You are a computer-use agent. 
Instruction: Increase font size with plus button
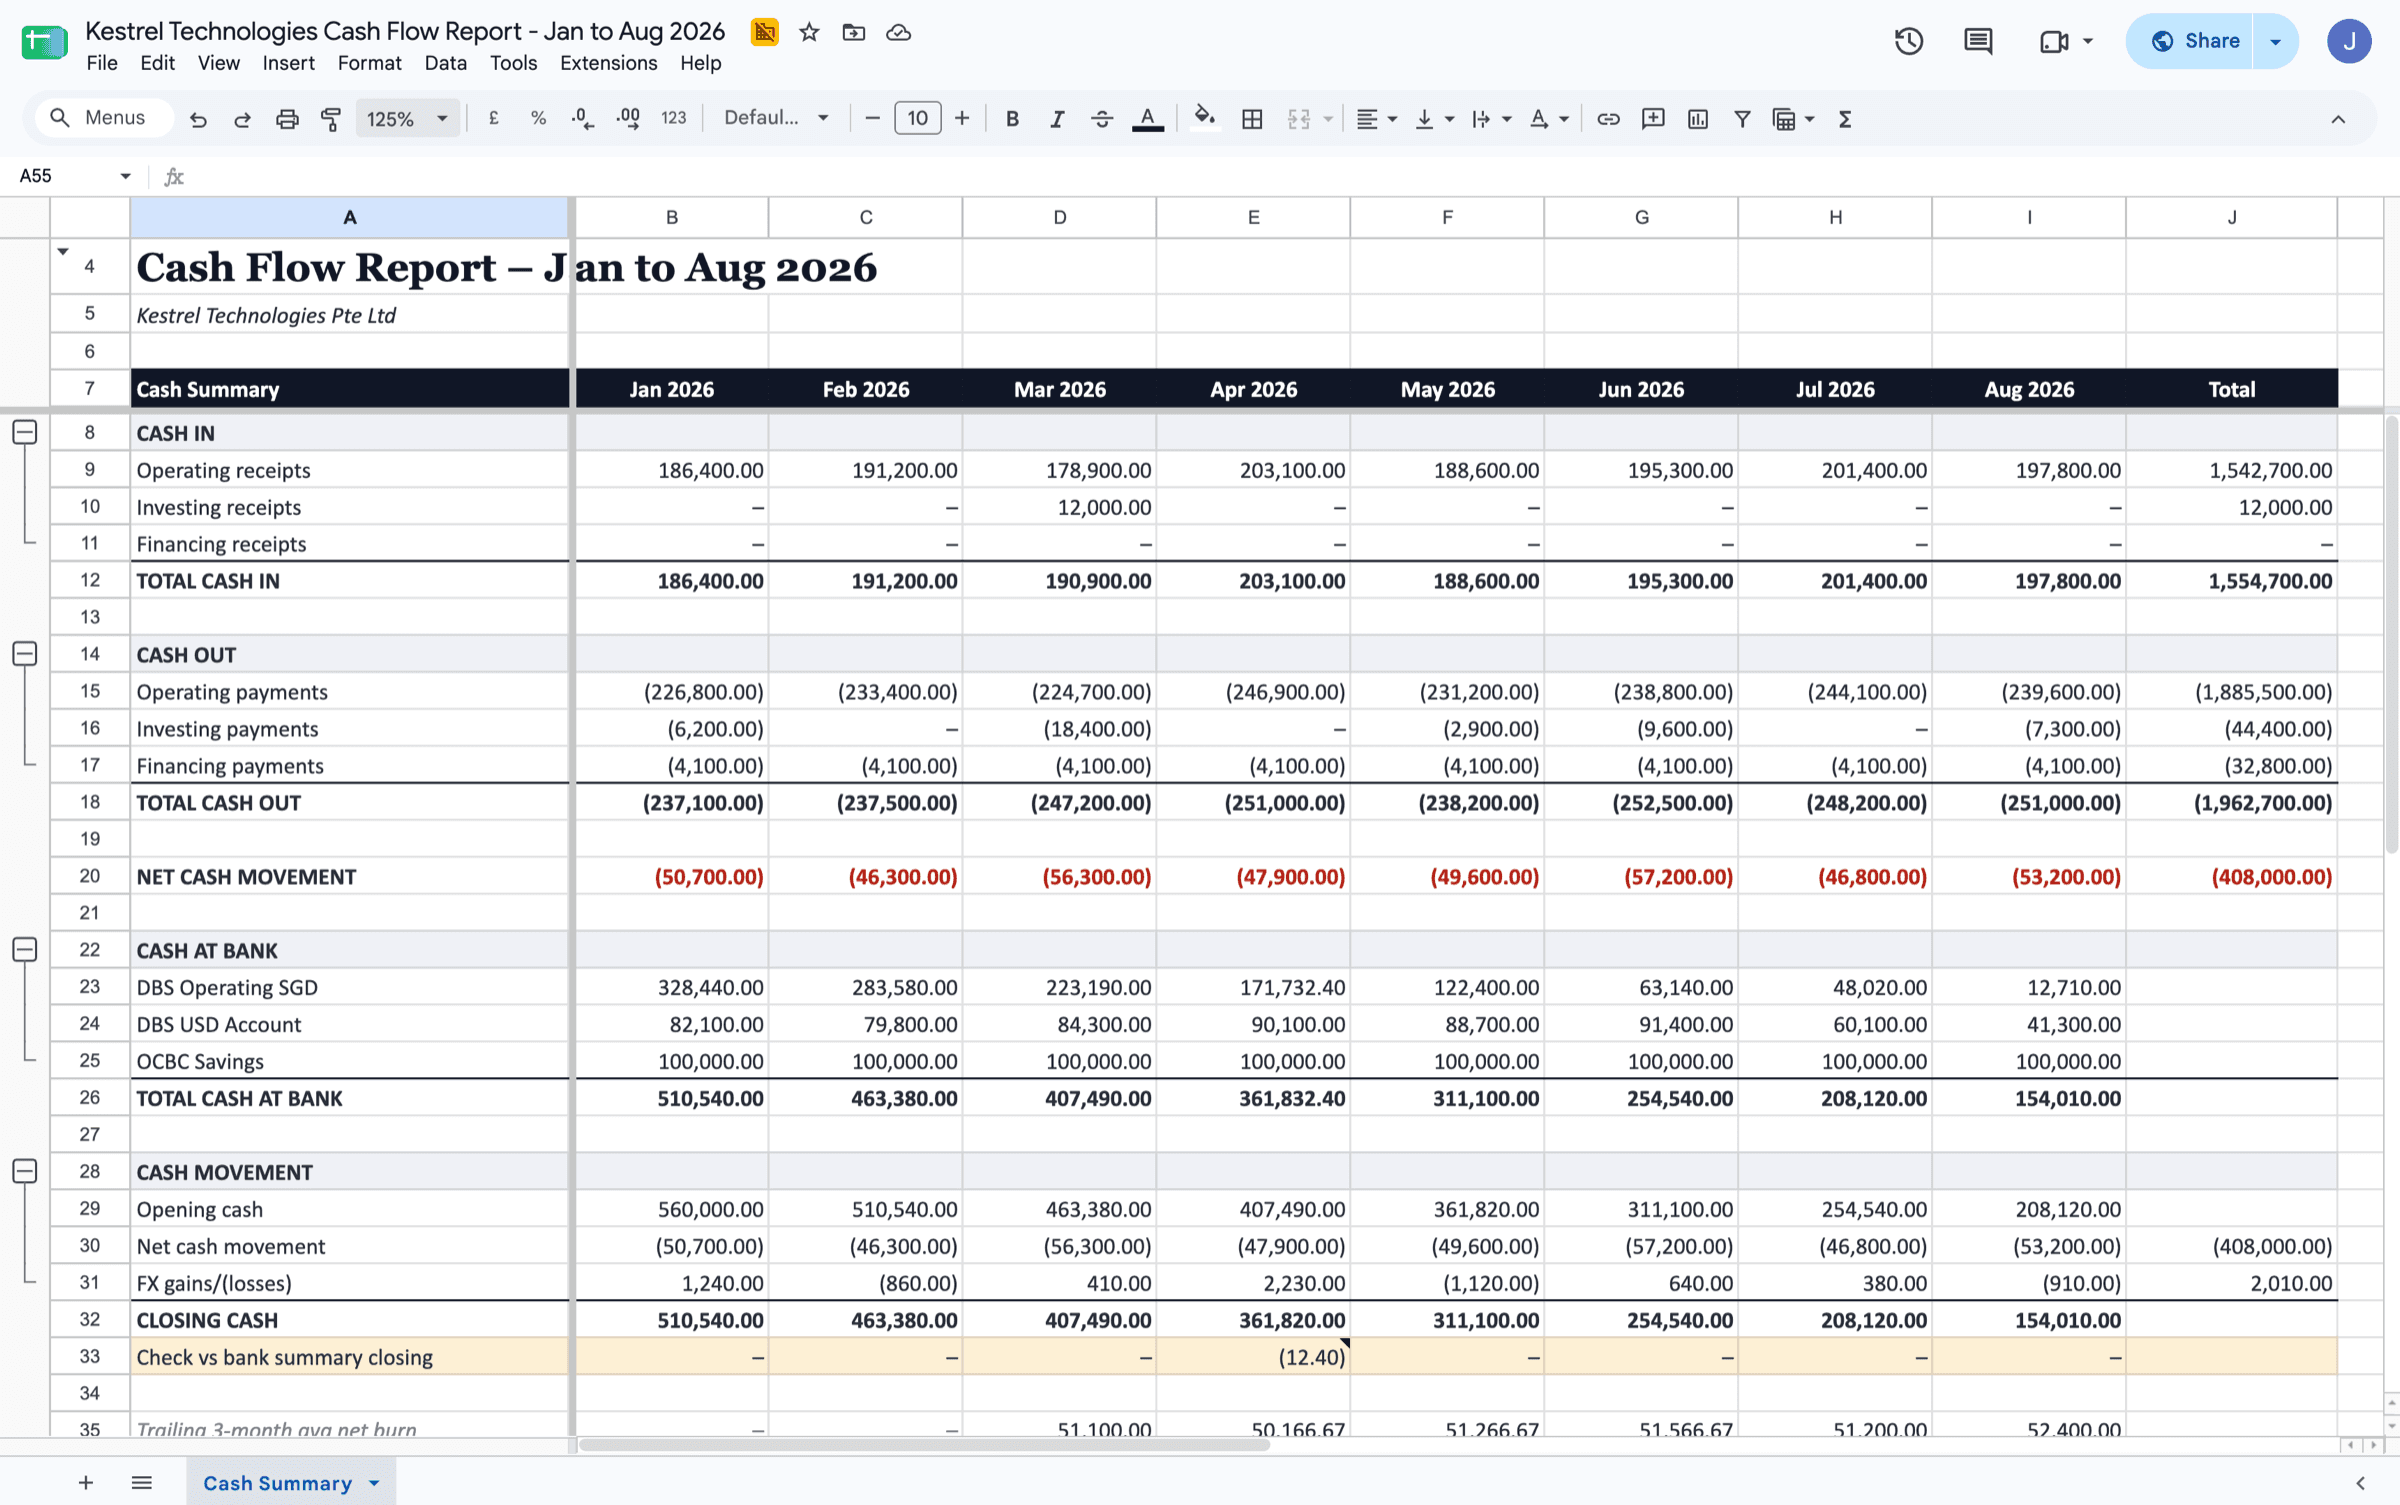[x=962, y=119]
